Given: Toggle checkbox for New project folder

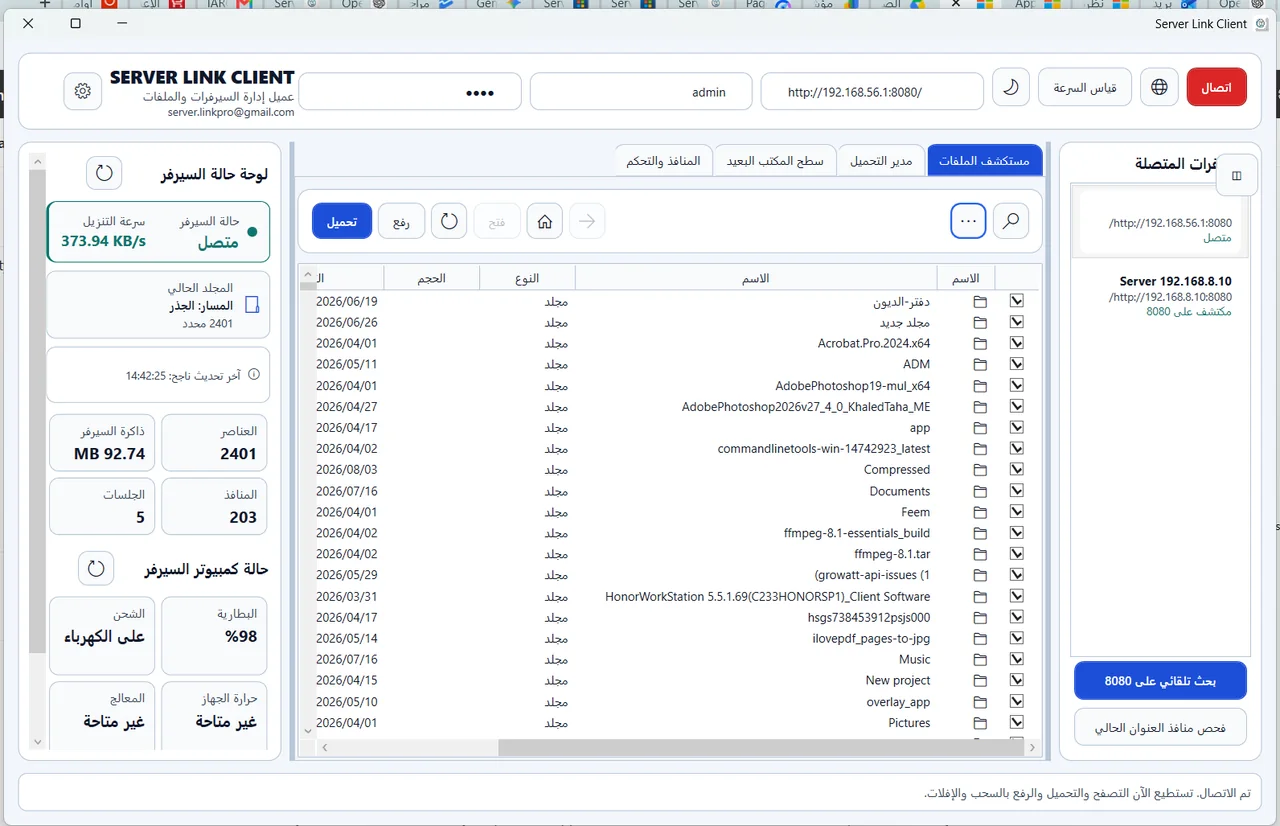Looking at the screenshot, I should (1017, 680).
